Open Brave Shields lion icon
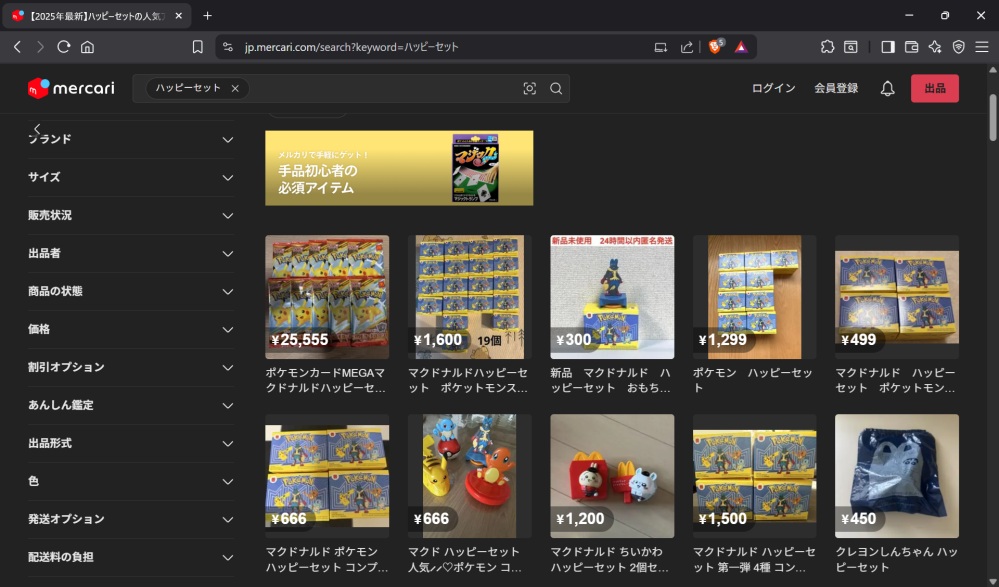Image resolution: width=999 pixels, height=587 pixels. pyautogui.click(x=715, y=47)
